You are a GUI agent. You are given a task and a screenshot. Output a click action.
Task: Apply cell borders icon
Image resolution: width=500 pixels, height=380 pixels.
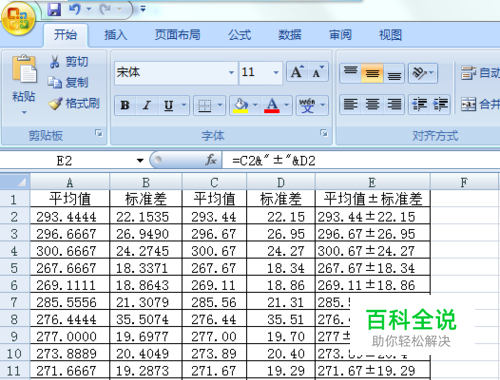pos(205,105)
